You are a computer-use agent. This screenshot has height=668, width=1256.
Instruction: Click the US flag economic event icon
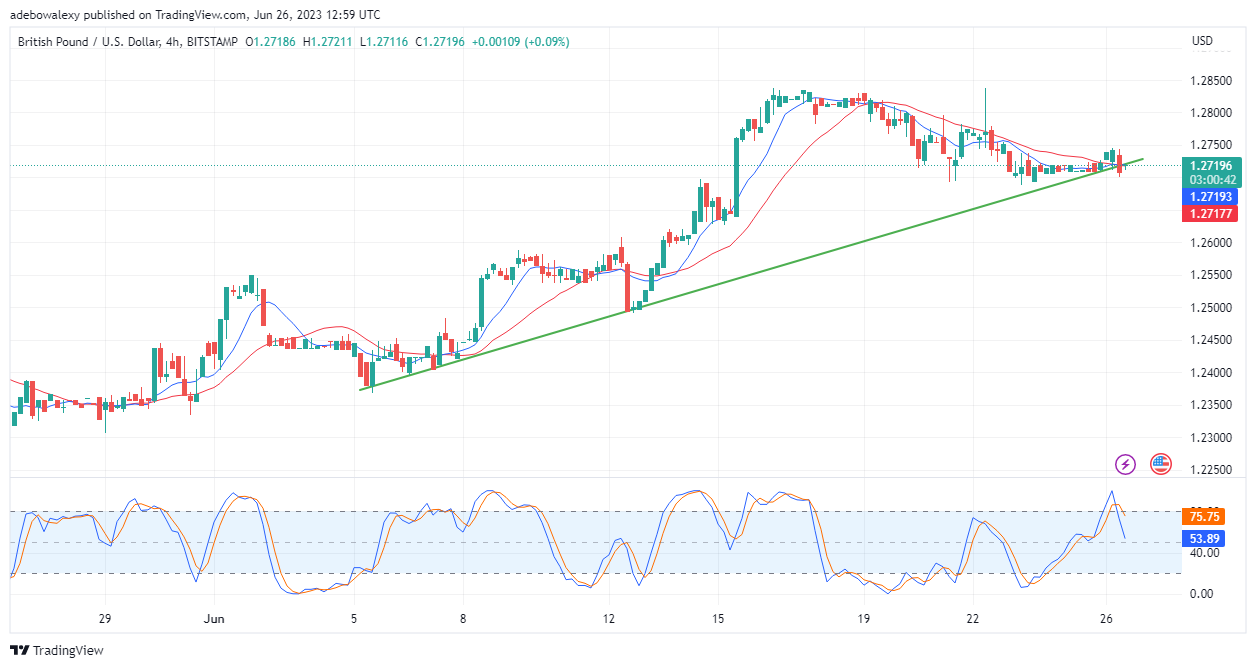pyautogui.click(x=1160, y=464)
